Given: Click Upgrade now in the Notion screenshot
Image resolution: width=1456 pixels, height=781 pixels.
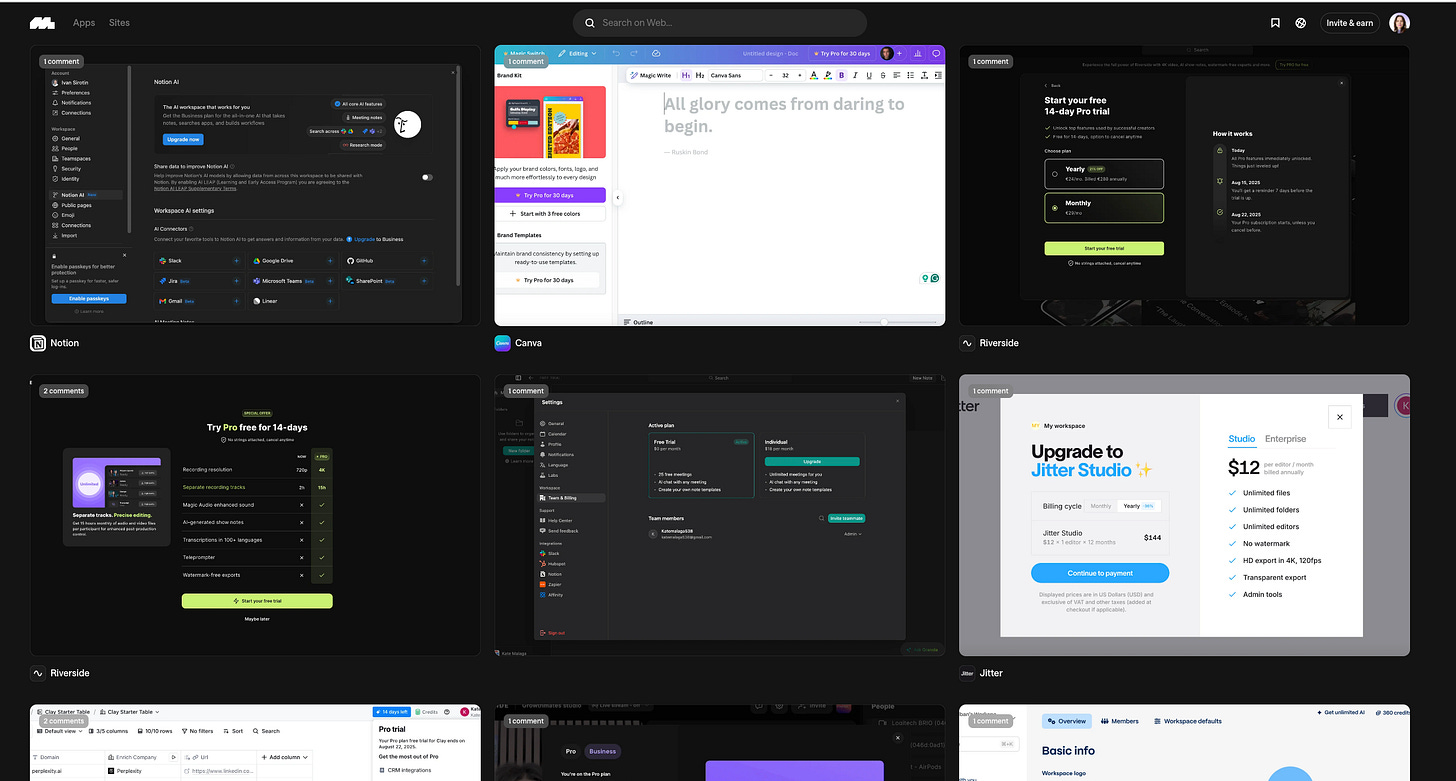Looking at the screenshot, I should coord(183,139).
